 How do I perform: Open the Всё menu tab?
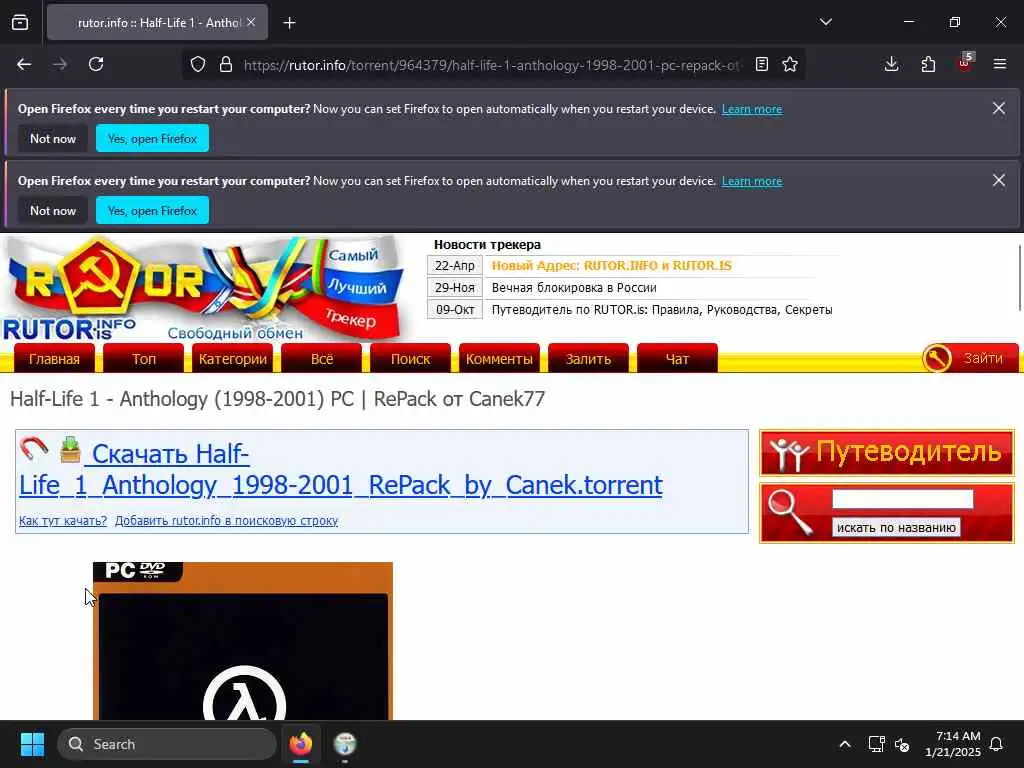(x=321, y=359)
